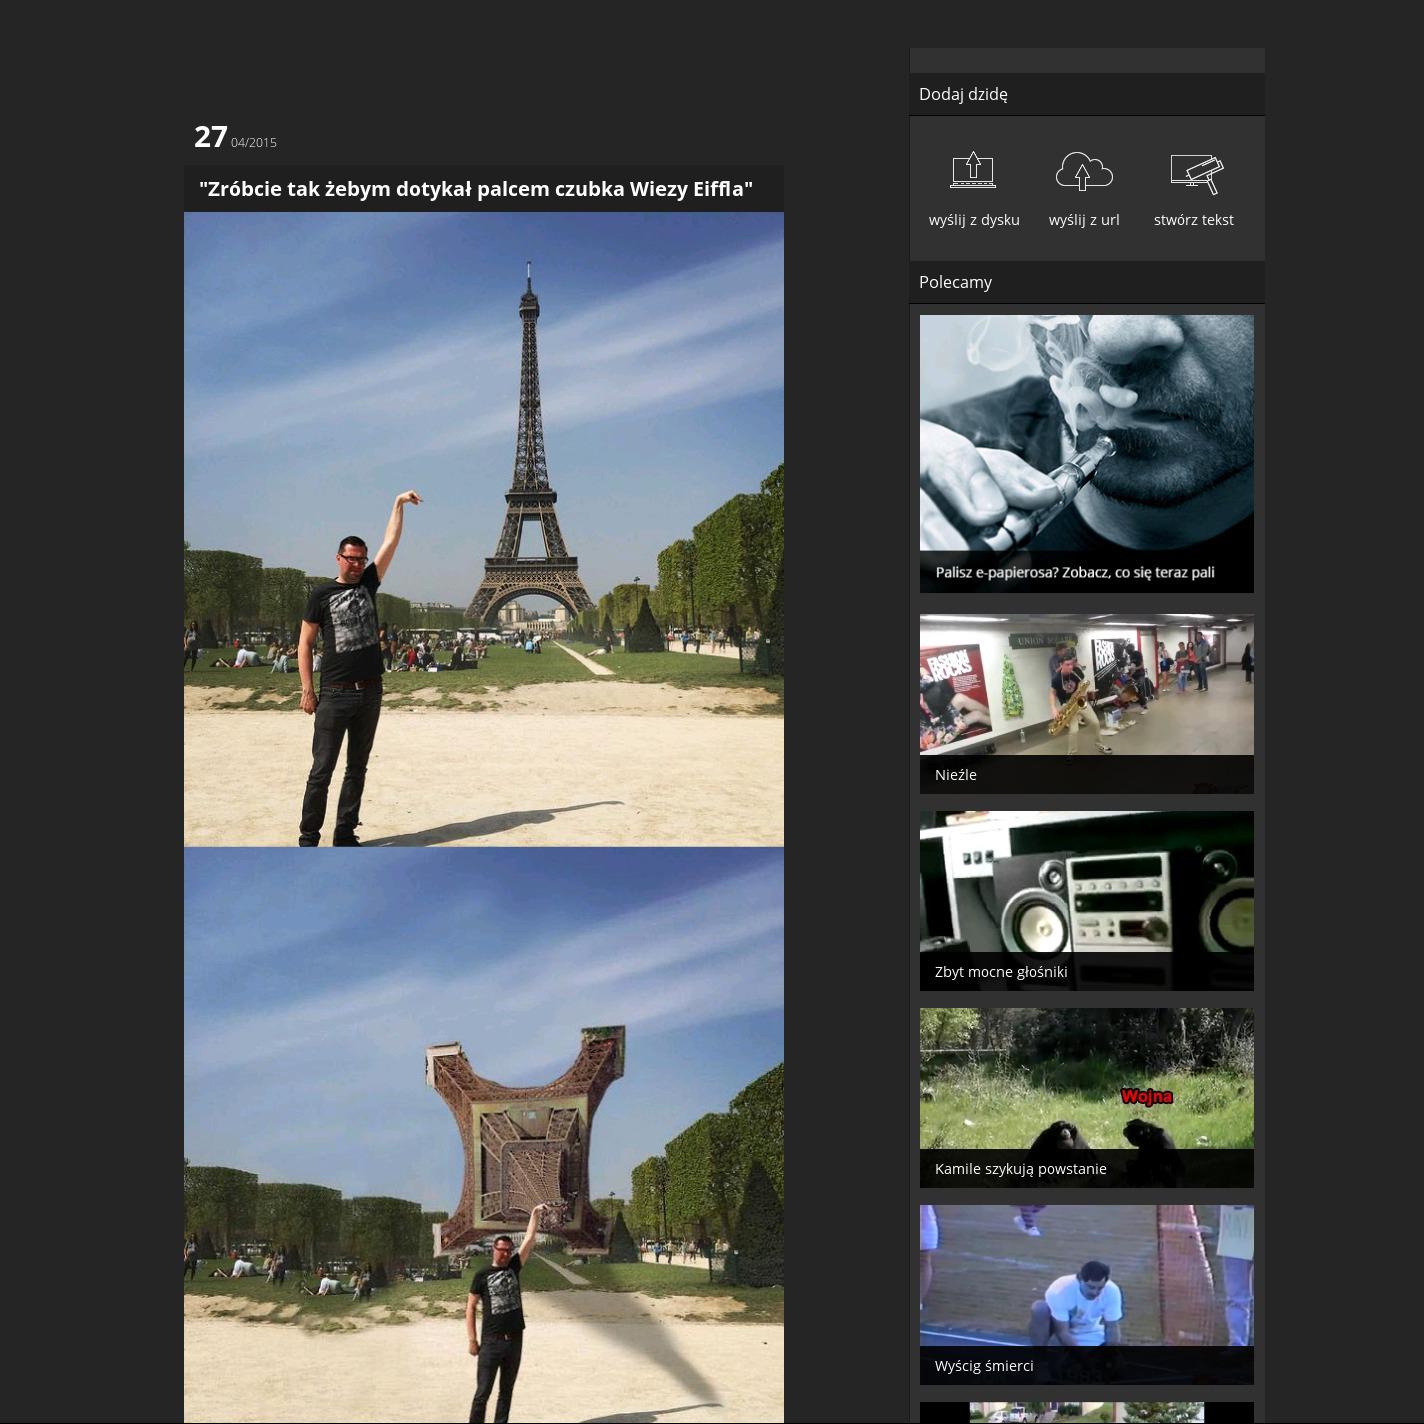Click the upload from disk icon
Viewport: 1424px width, 1424px height.
tap(973, 171)
